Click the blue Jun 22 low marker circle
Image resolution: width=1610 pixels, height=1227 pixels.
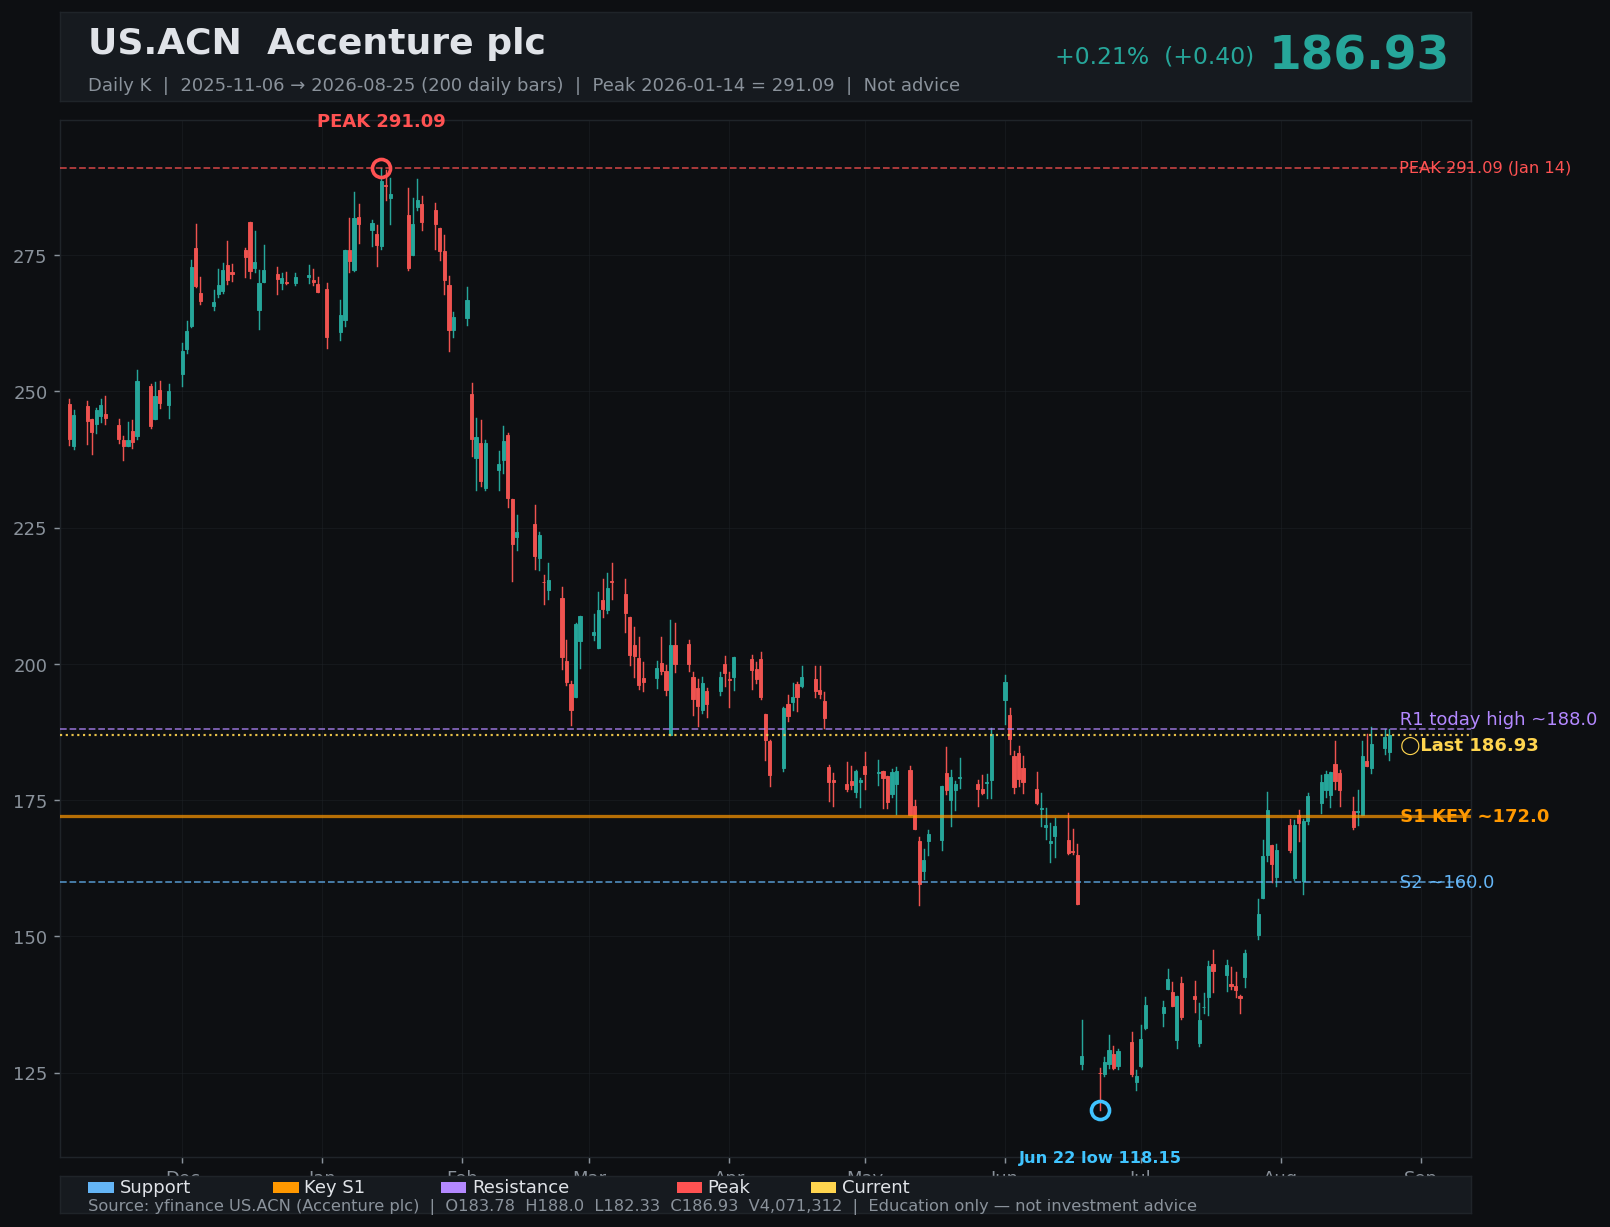(1100, 1110)
